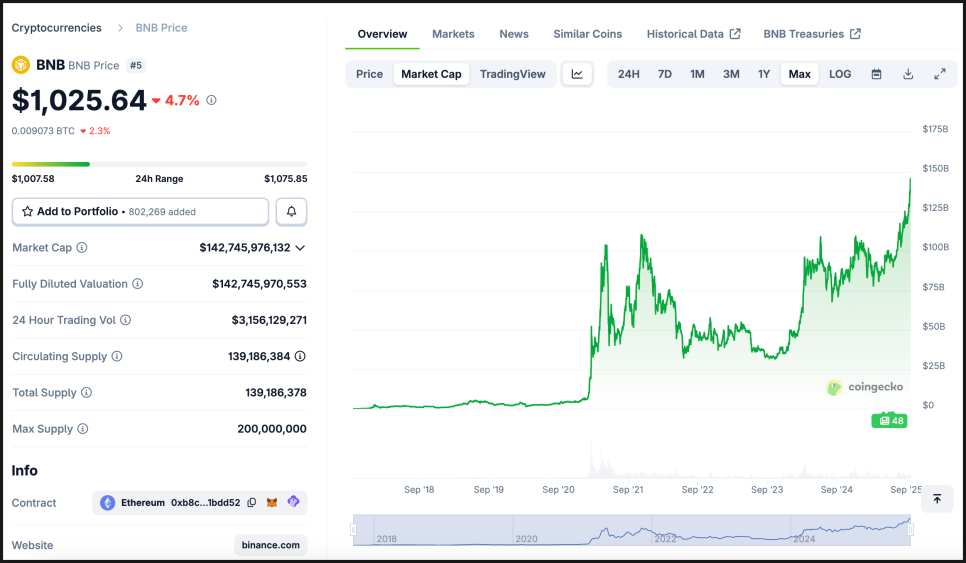Select the Market Cap chart toggle

tap(431, 74)
